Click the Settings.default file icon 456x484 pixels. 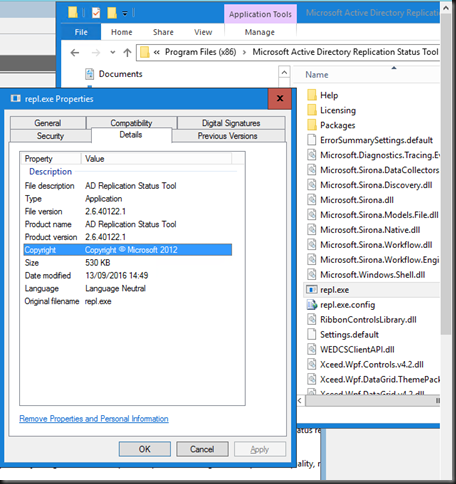[x=312, y=334]
